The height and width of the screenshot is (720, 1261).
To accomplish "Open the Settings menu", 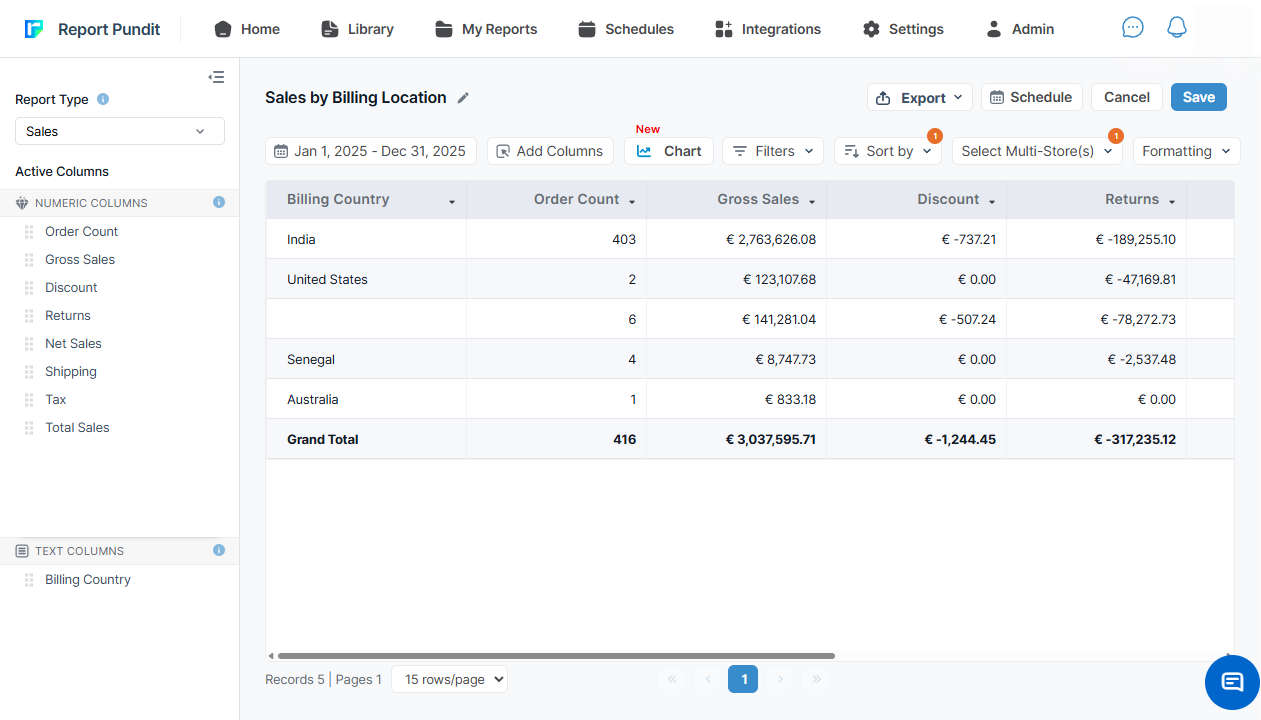I will tap(903, 29).
